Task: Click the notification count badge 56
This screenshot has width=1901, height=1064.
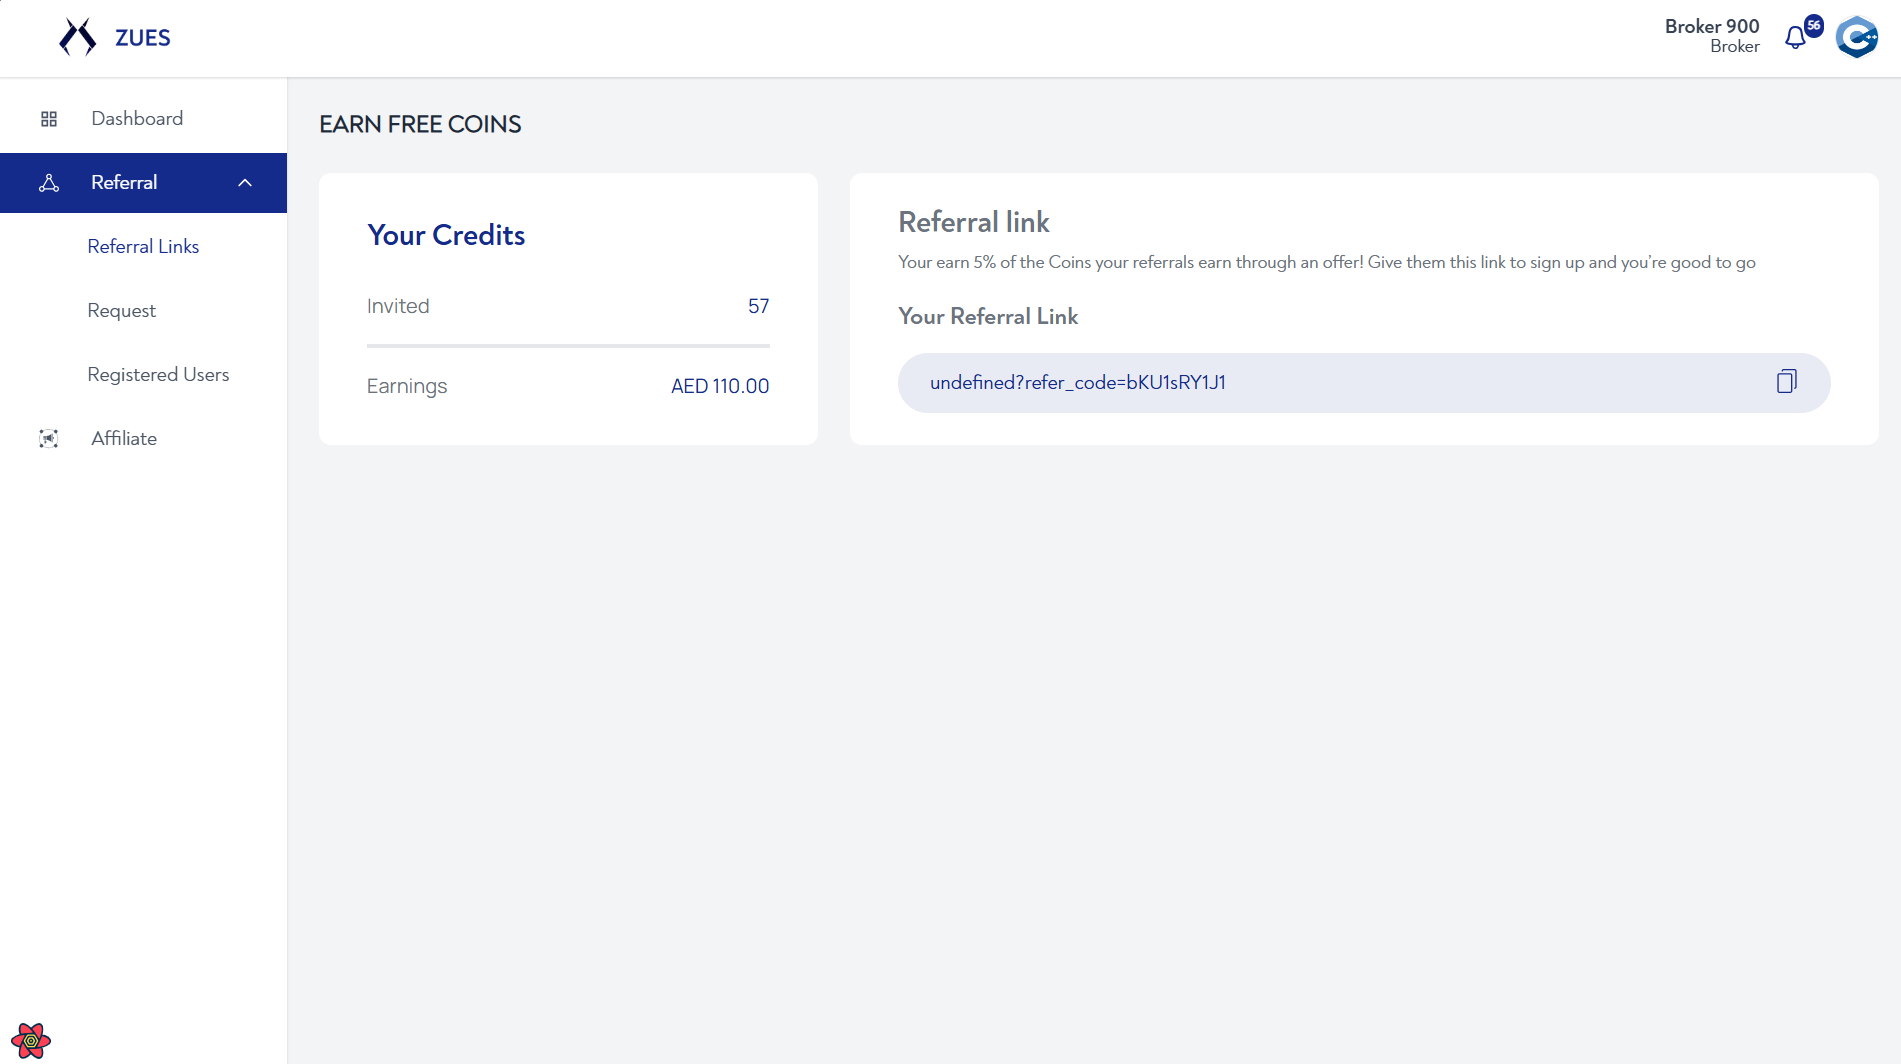Action: pos(1813,25)
